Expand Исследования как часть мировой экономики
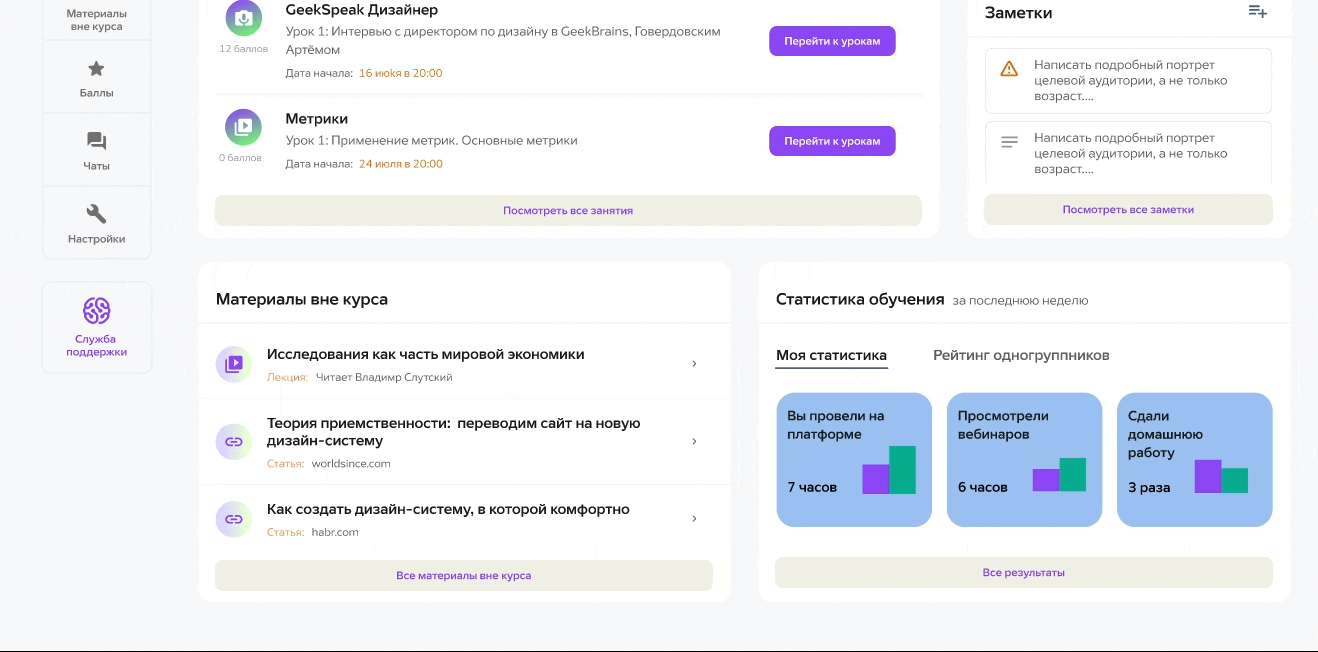This screenshot has width=1318, height=652. [694, 364]
